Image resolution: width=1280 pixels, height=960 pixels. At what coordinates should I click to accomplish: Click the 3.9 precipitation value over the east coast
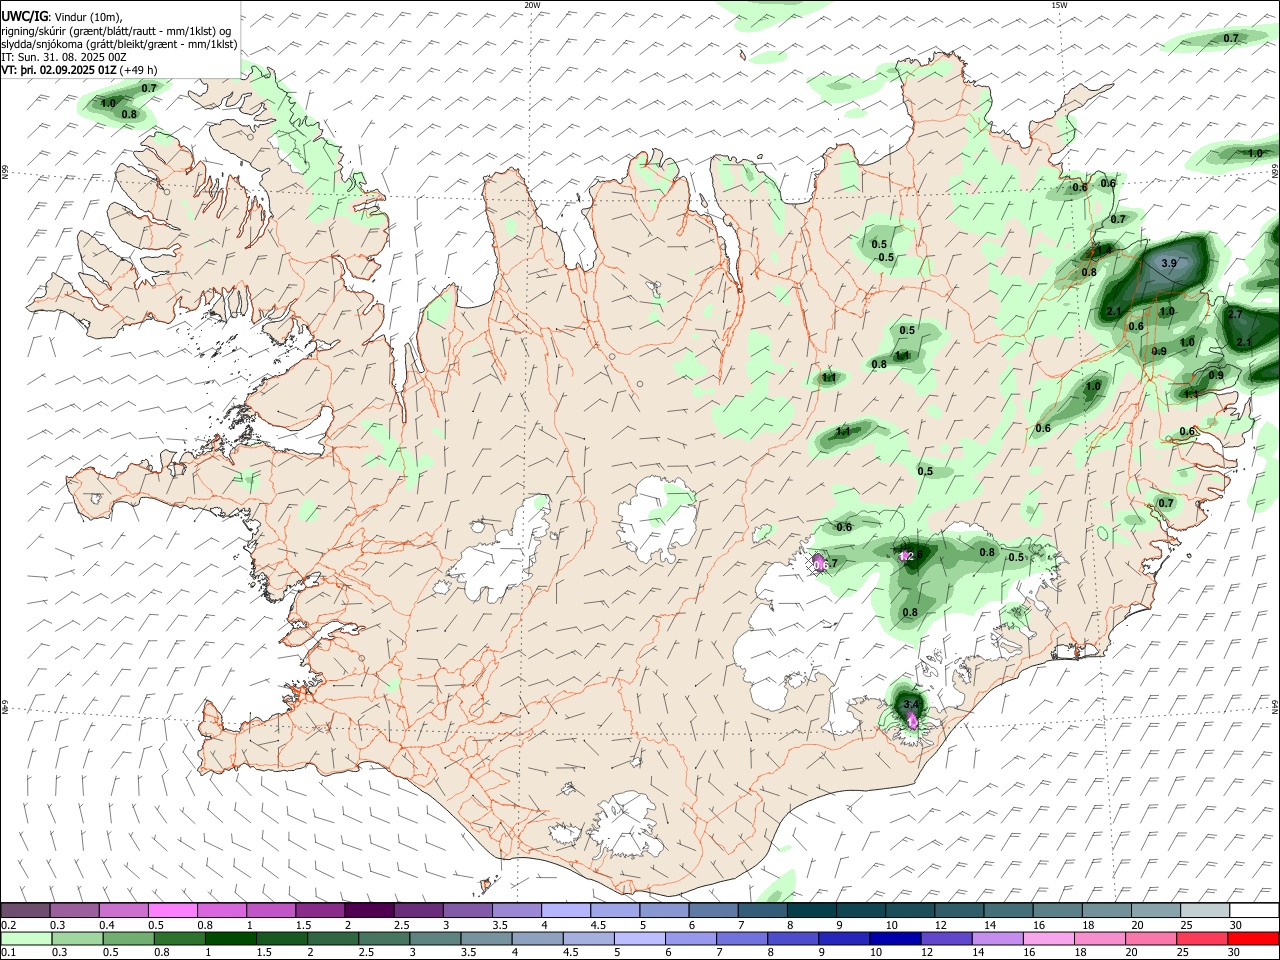pyautogui.click(x=1170, y=263)
